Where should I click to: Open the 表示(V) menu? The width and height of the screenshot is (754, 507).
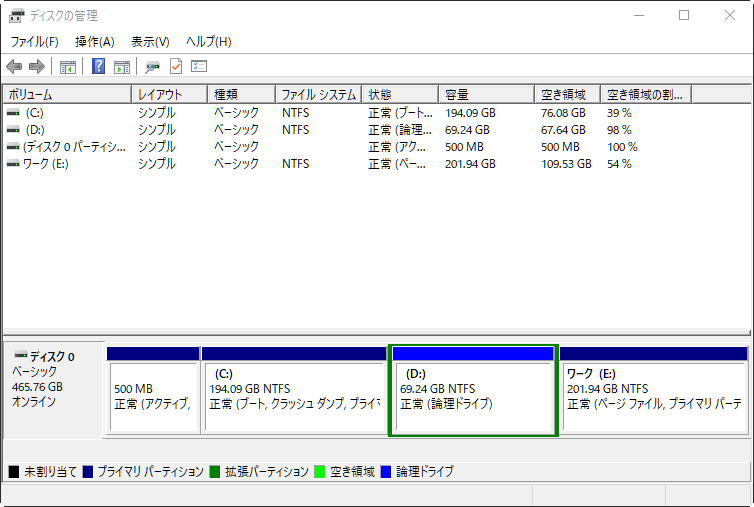pos(151,42)
